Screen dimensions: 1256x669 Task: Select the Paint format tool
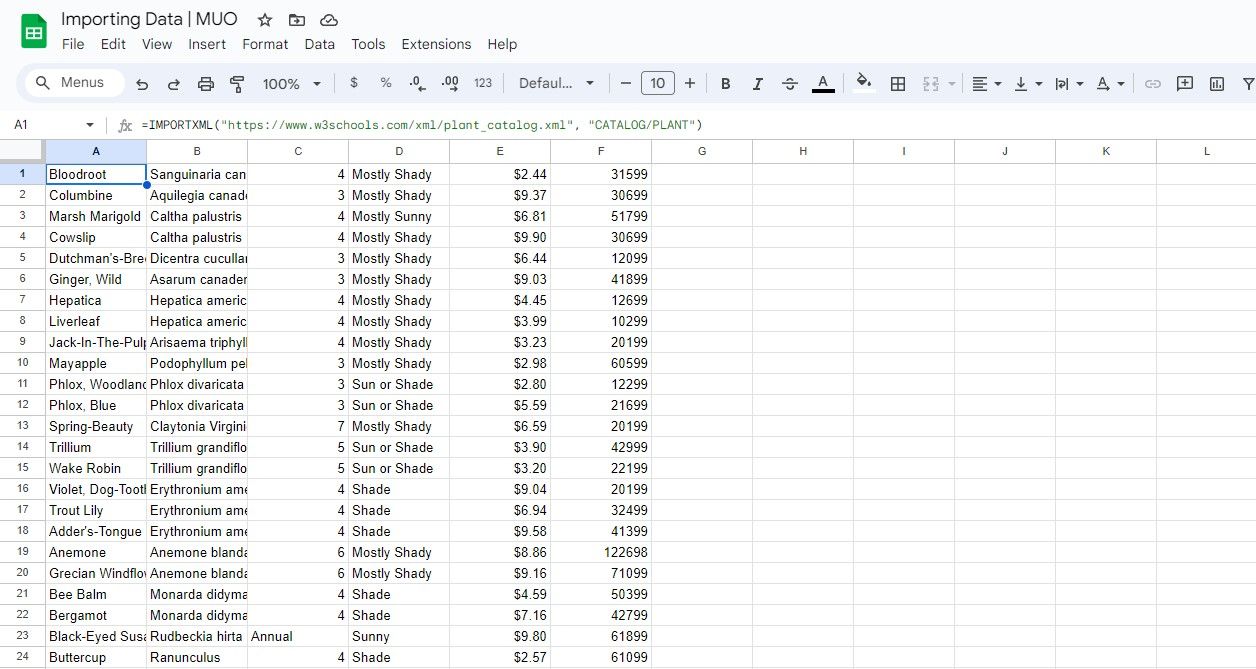237,84
